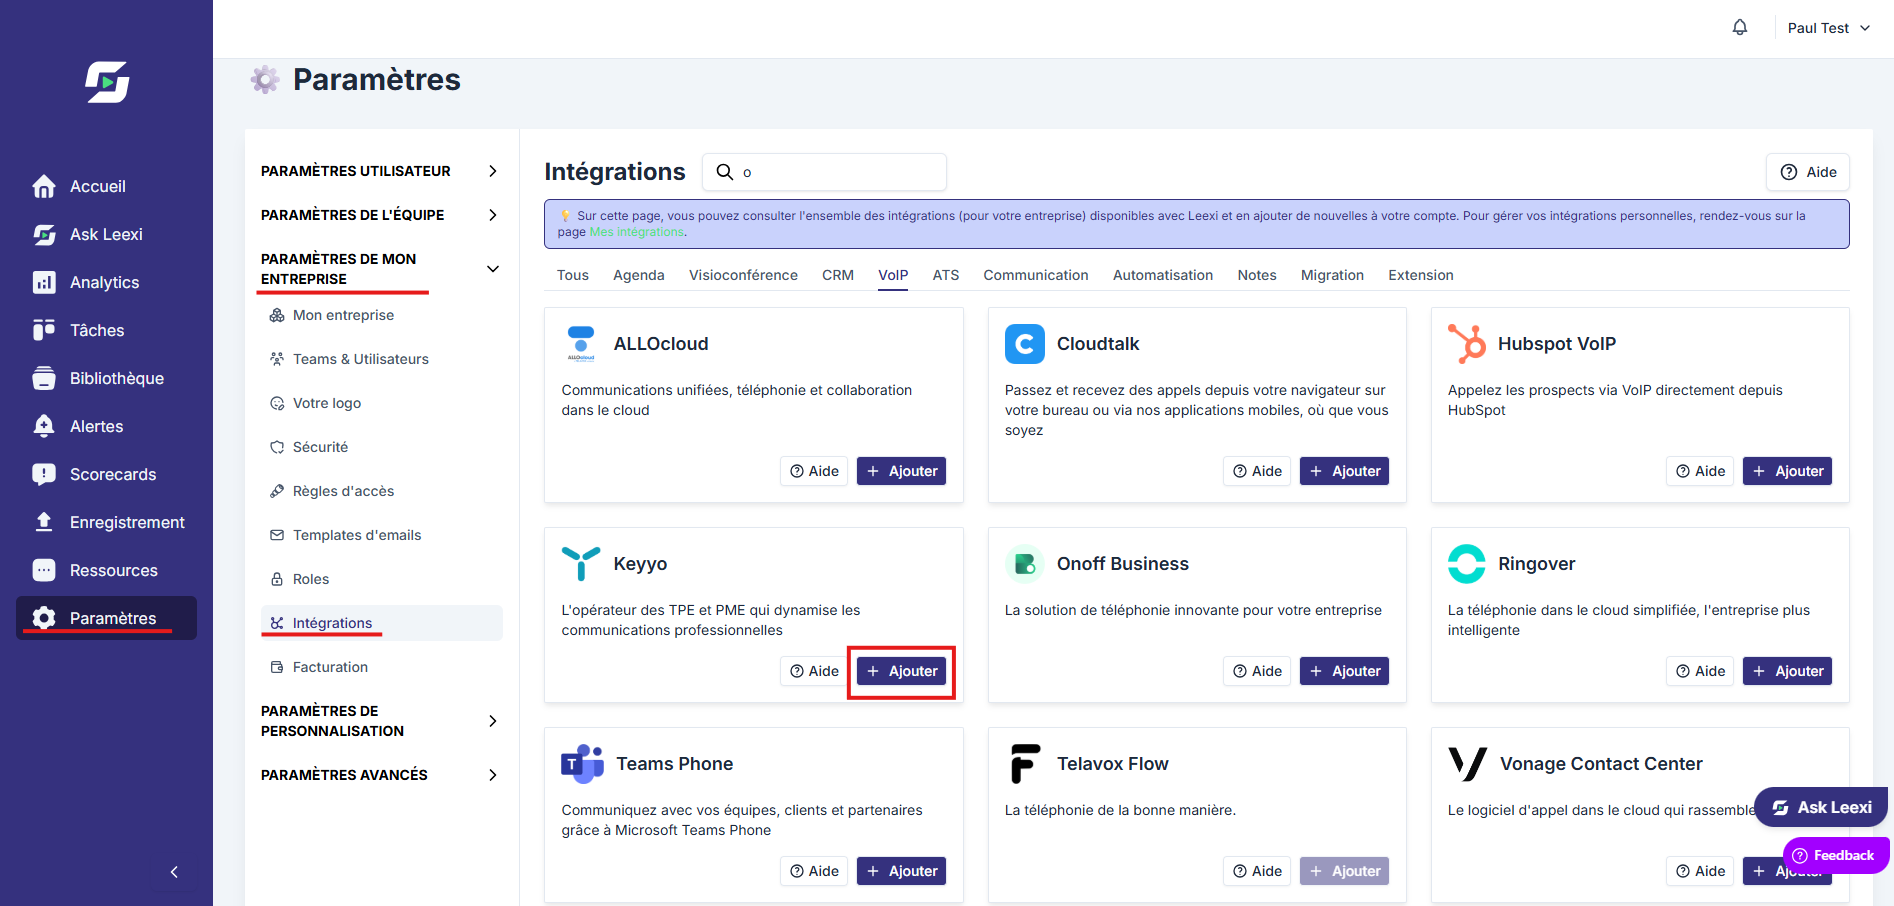This screenshot has height=906, width=1894.
Task: Expand Paramètres avancés section
Action: coord(380,775)
